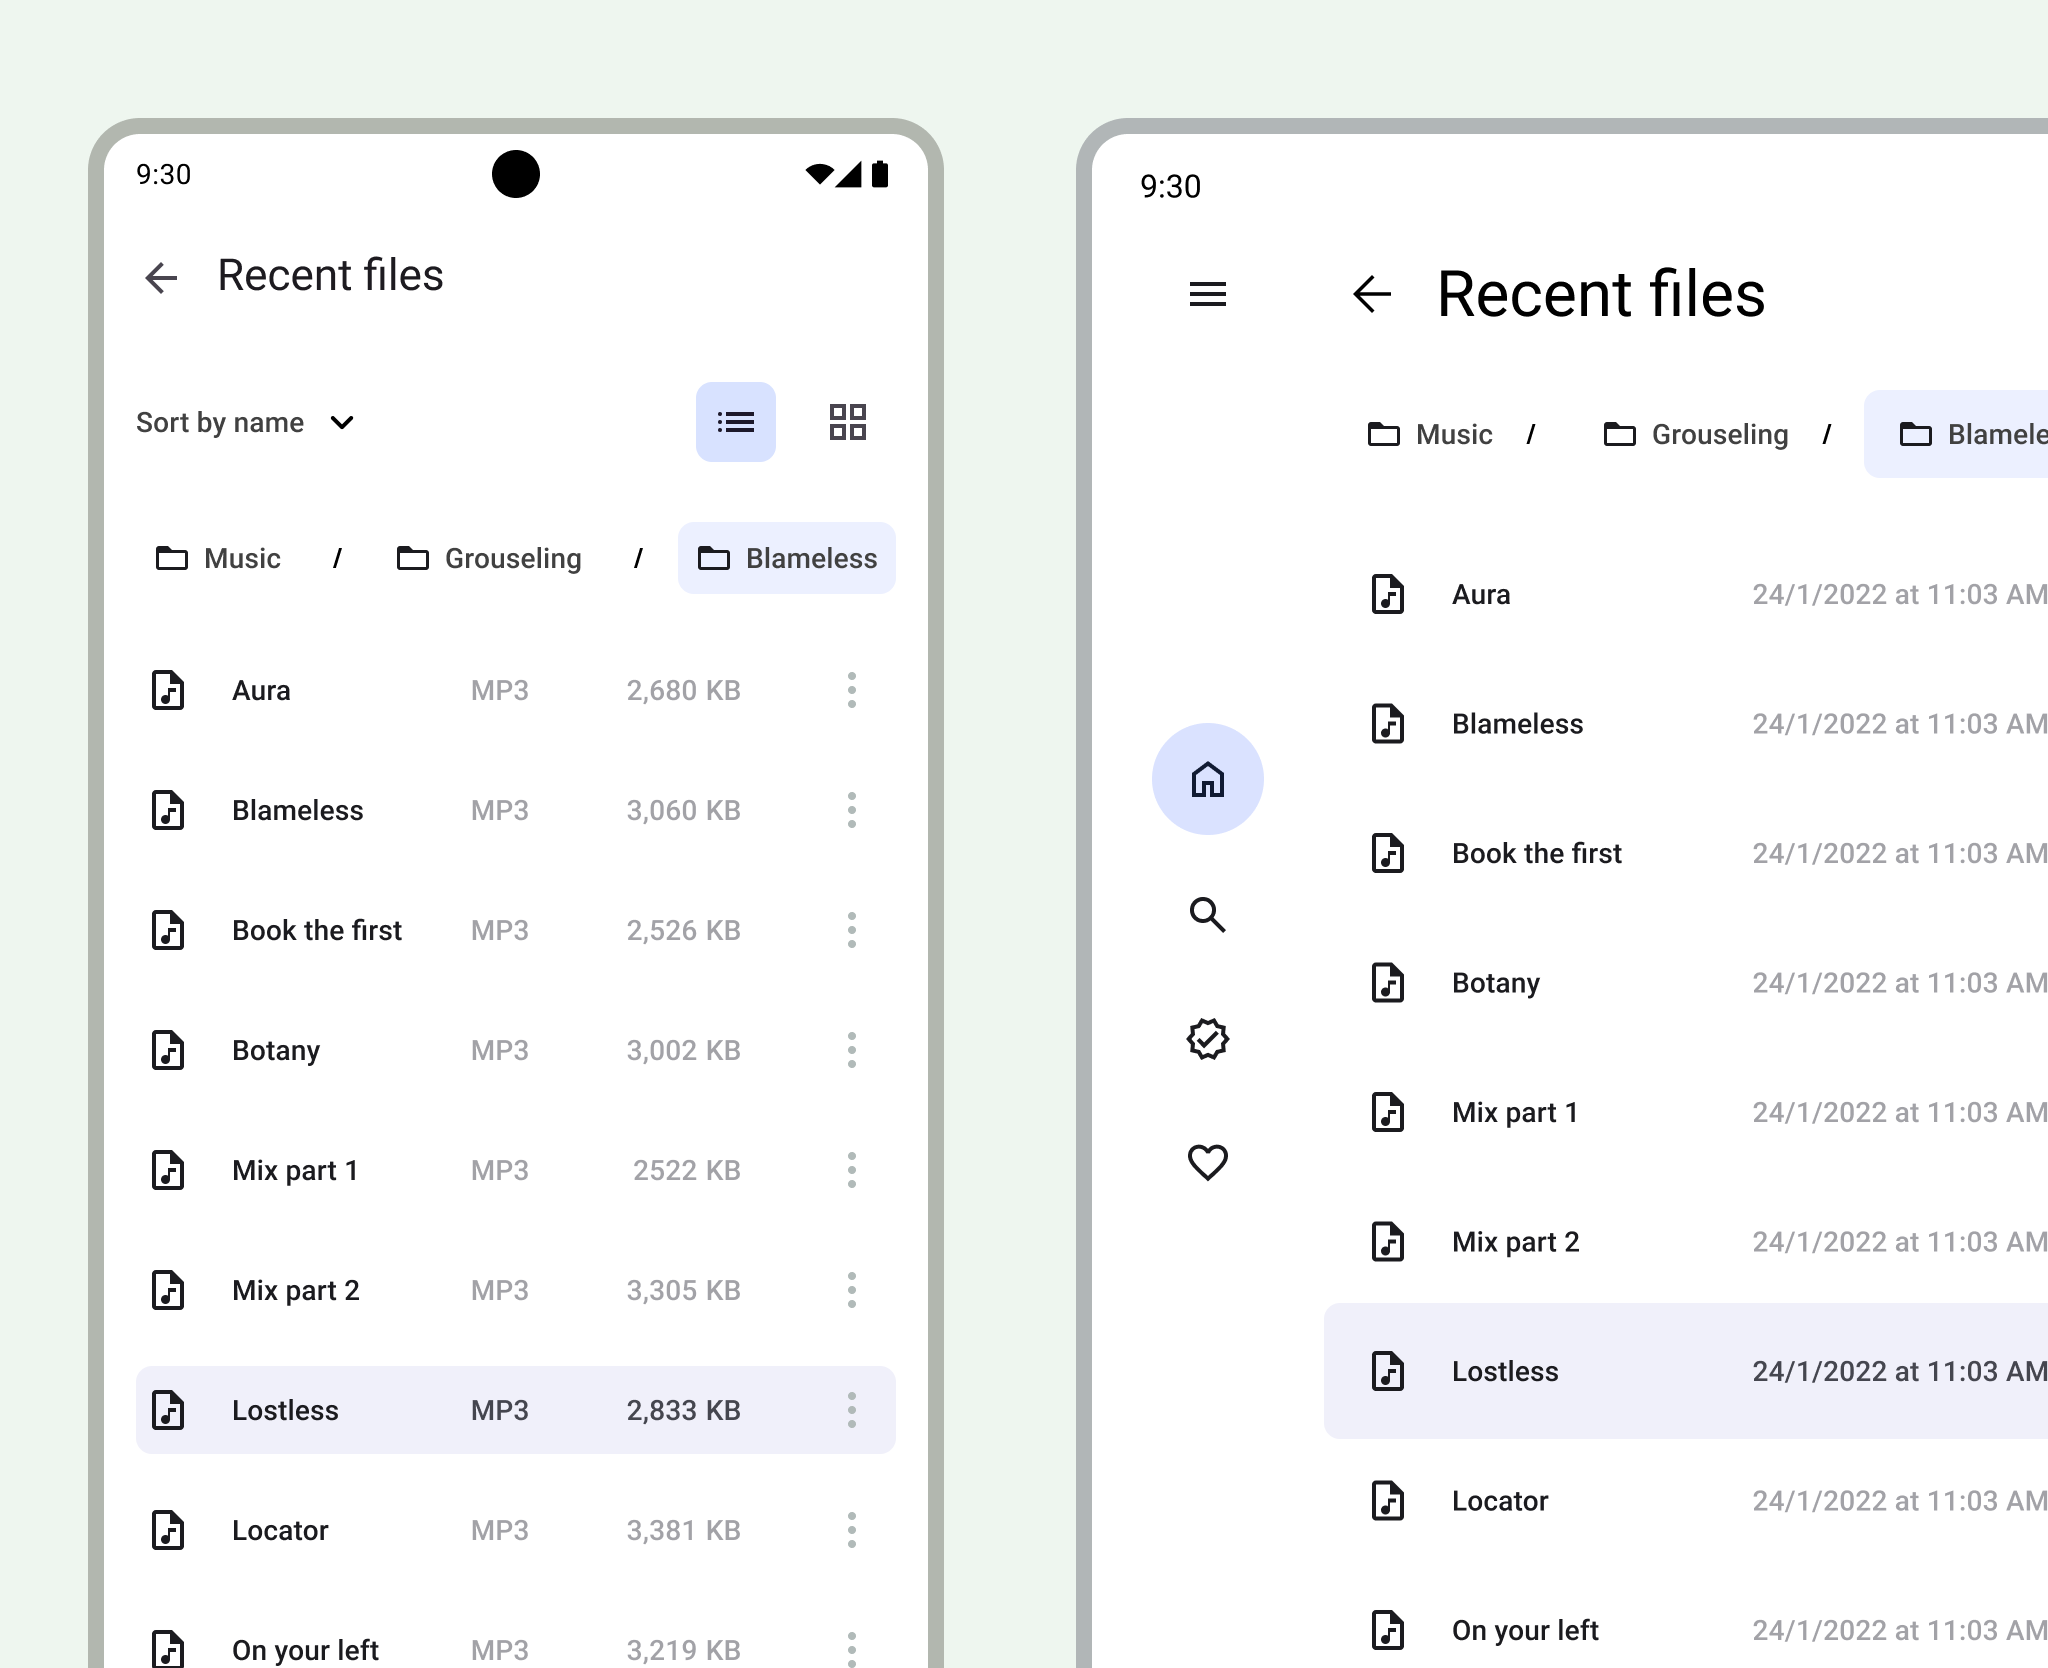Click the overflow menu icon for Blameless

849,809
